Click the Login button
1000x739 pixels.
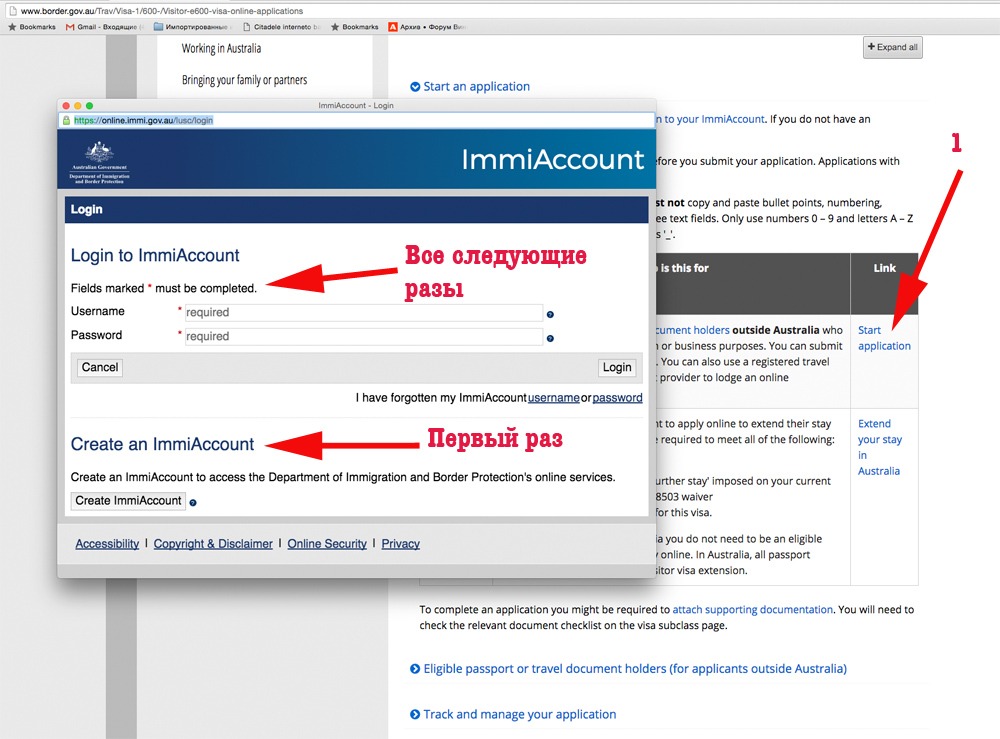pyautogui.click(x=617, y=367)
